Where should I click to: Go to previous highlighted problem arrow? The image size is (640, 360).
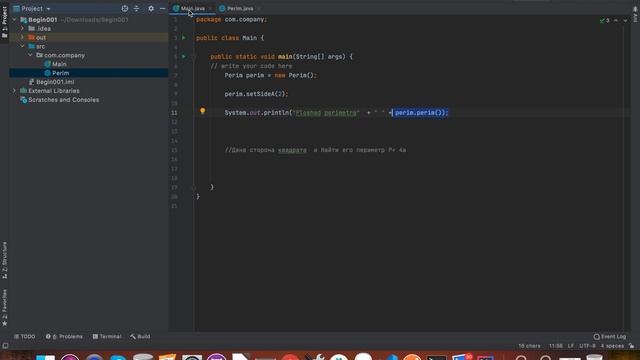(616, 20)
